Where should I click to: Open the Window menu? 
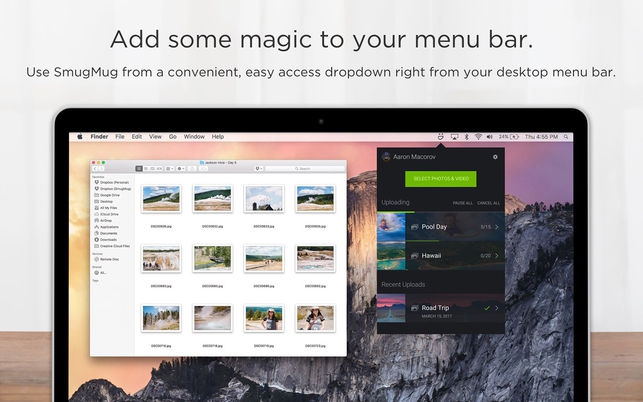click(x=194, y=137)
